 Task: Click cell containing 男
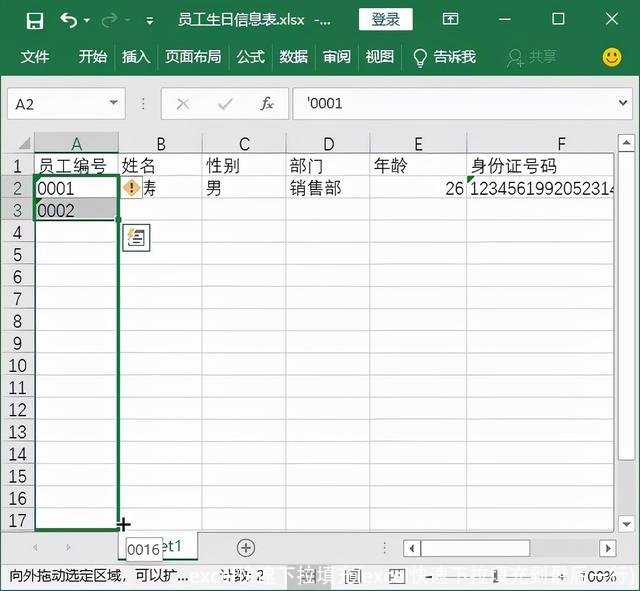(244, 188)
